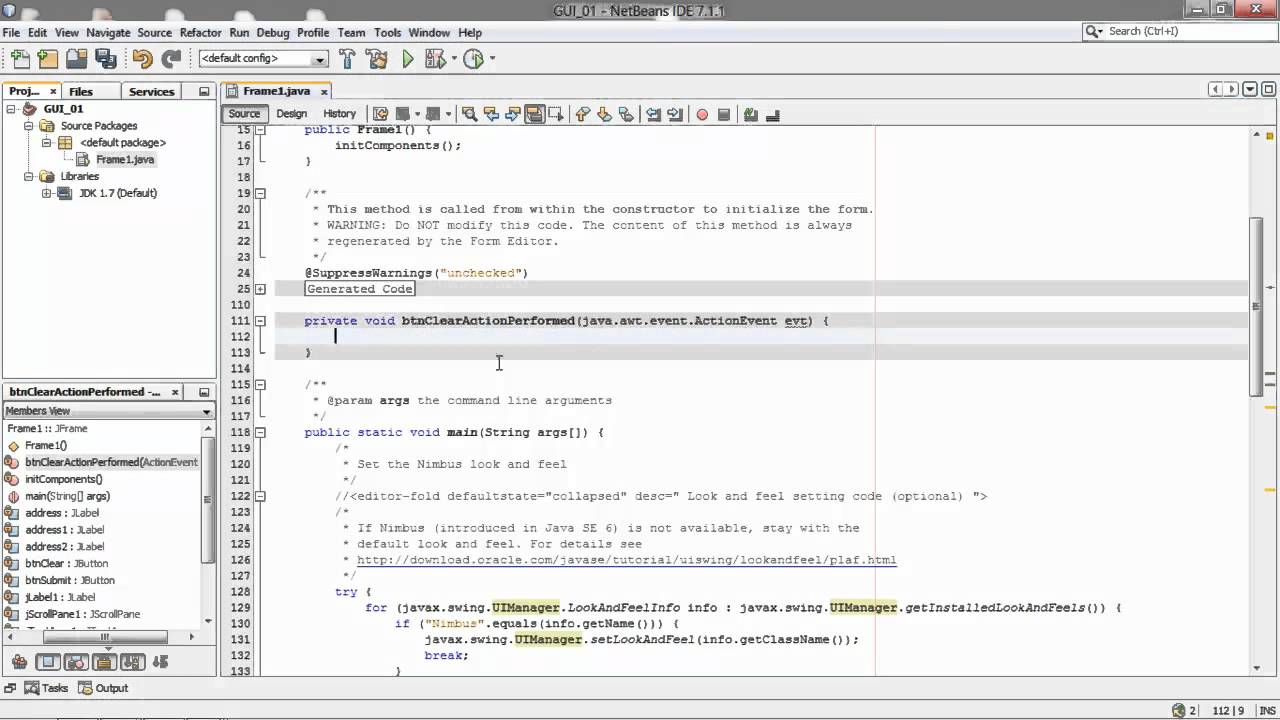Click the New Project toolbar icon
This screenshot has width=1280, height=720.
pyautogui.click(x=48, y=59)
